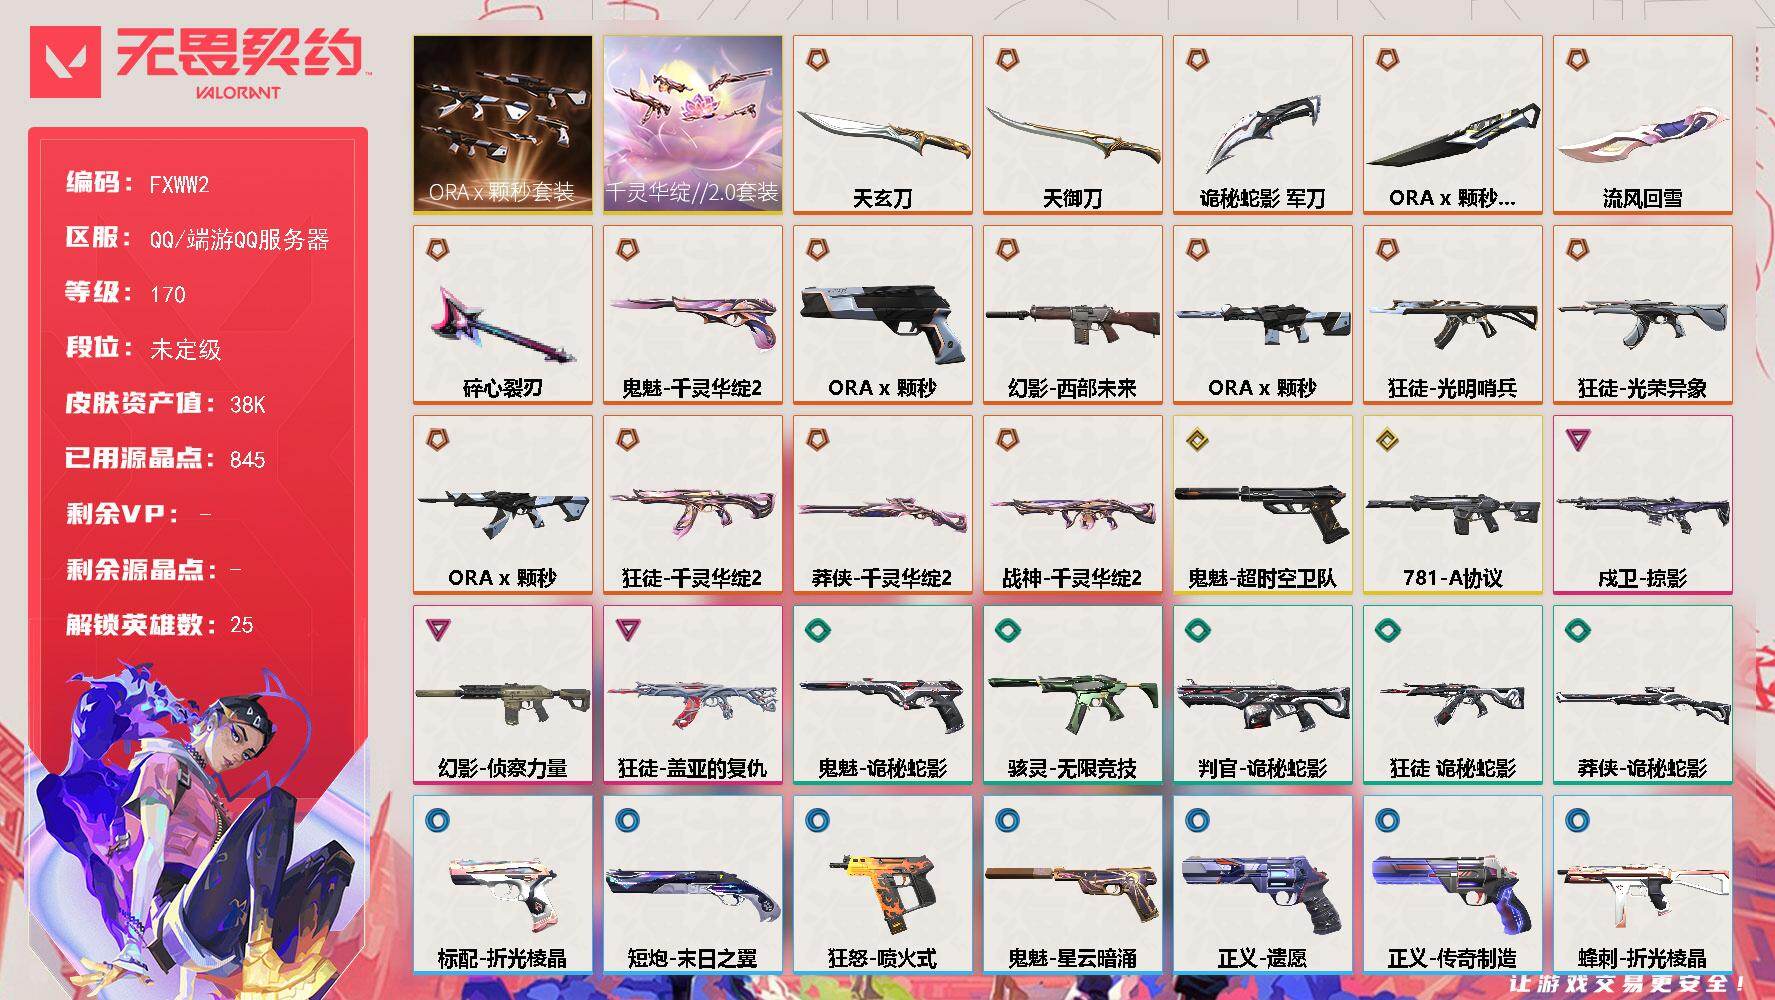Click the pink triangle tier icon on 戍卫-掠影
This screenshot has width=1775, height=1000.
[1577, 439]
